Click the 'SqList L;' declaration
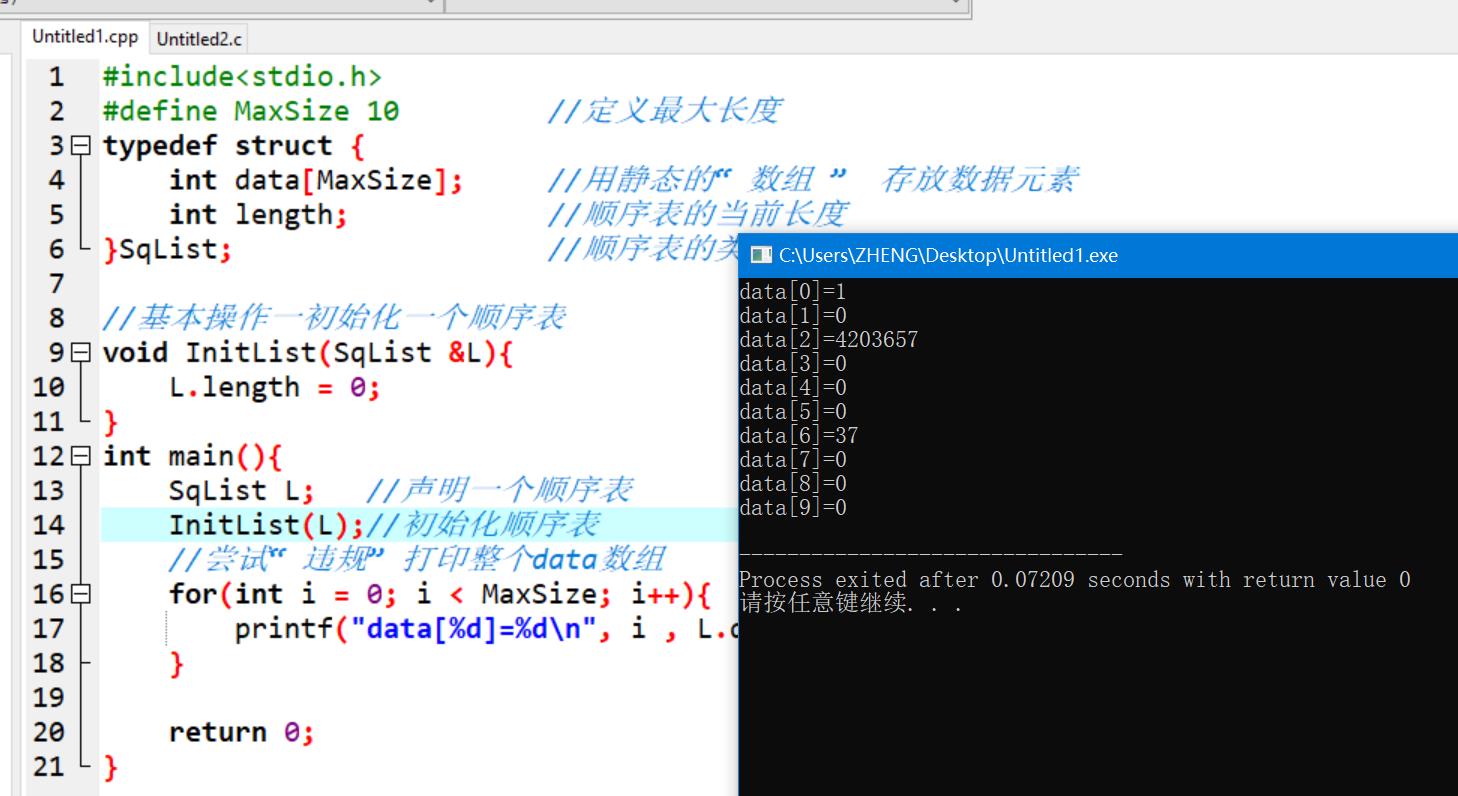Image resolution: width=1458 pixels, height=796 pixels. [x=242, y=491]
